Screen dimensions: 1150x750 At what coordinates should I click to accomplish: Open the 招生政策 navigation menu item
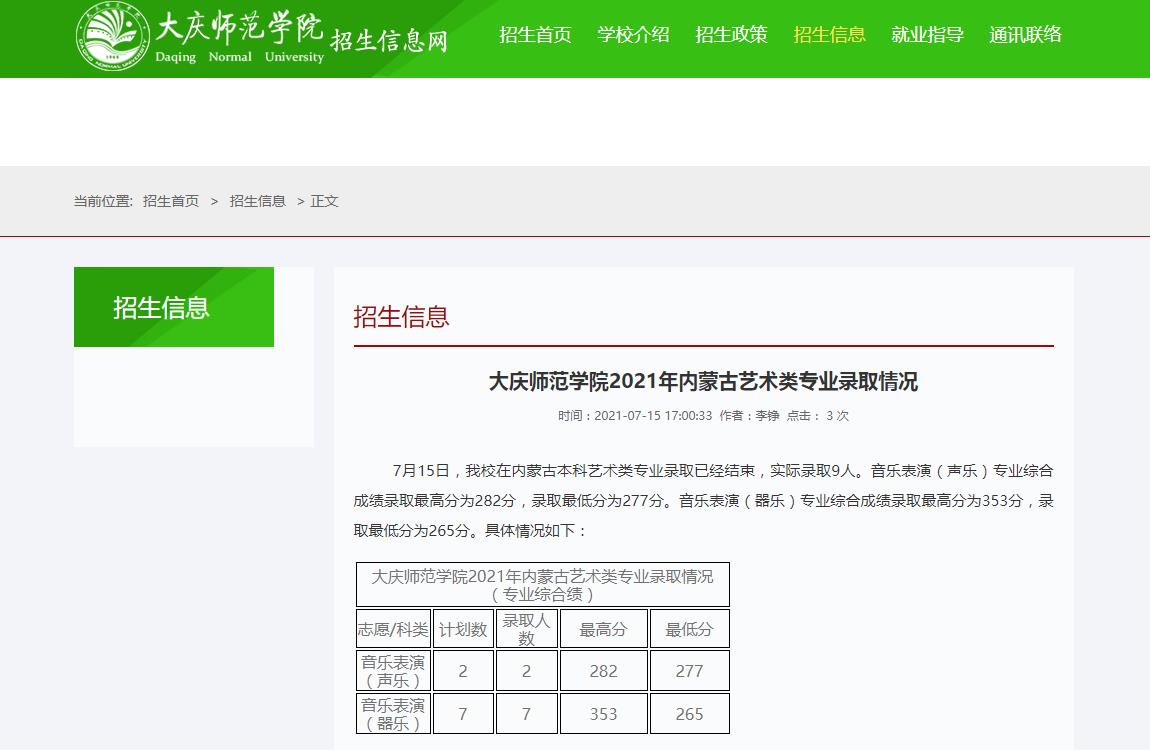(731, 34)
